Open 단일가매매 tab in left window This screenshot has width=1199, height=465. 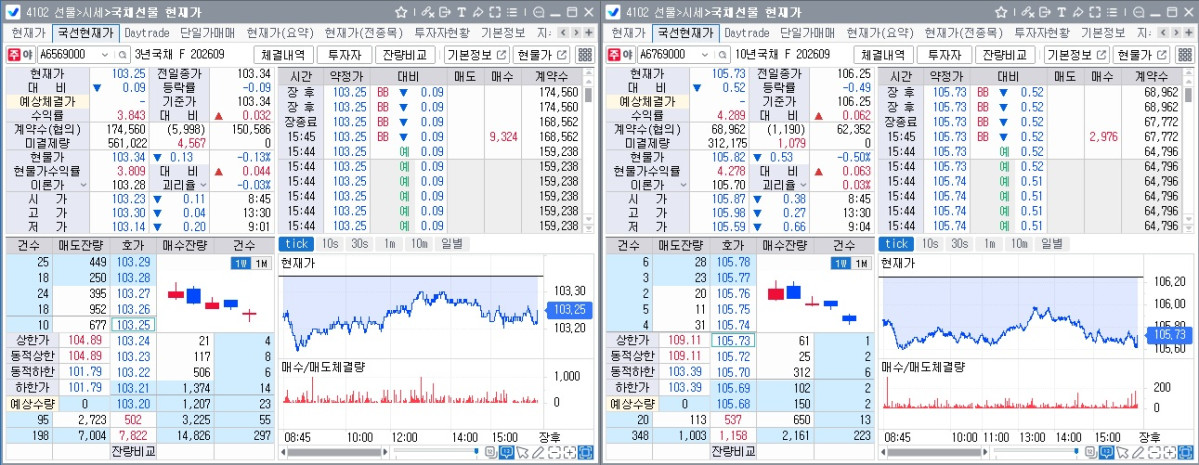click(206, 33)
